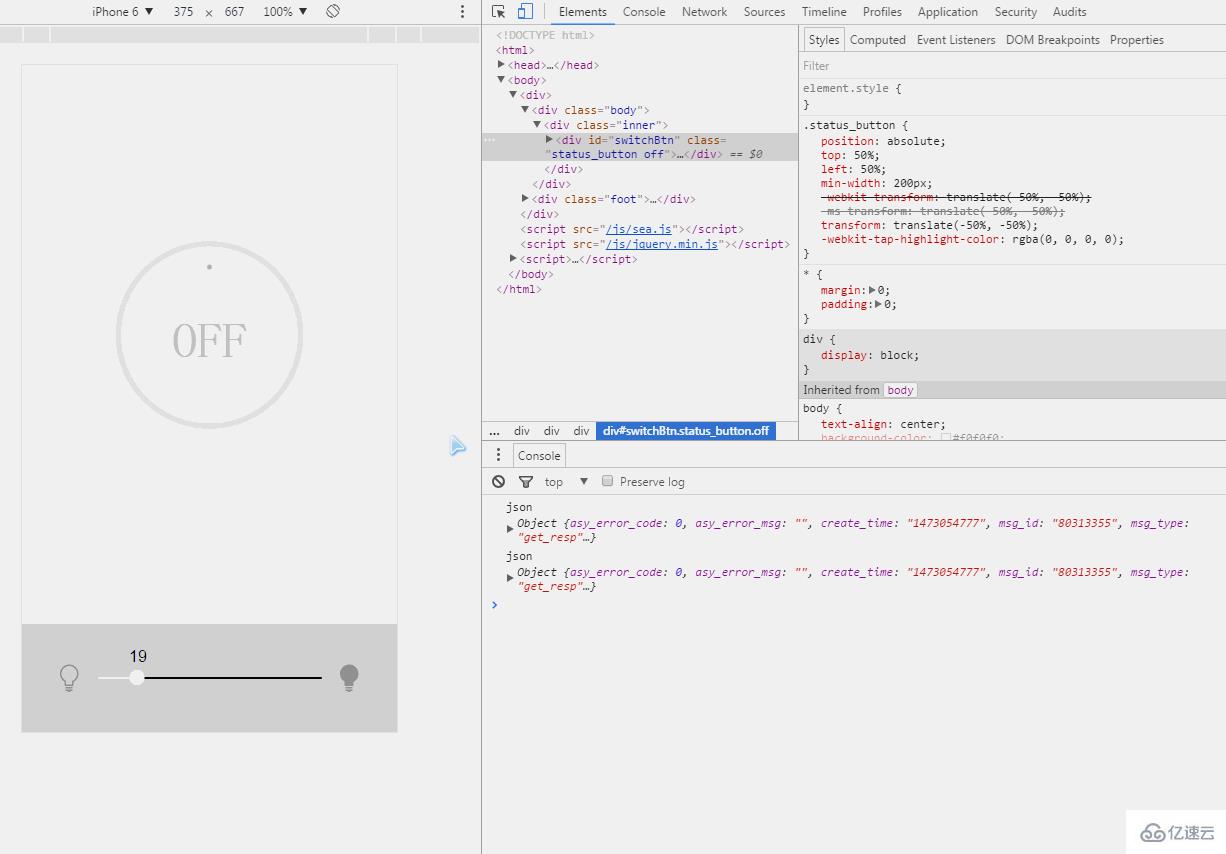Open device toolbar more options menu
Viewport: 1226px width, 854px height.
462,11
